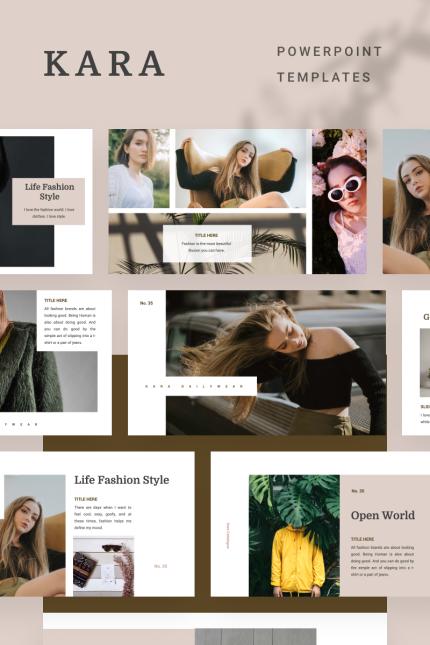430x645 pixels.
Task: Click the spaced "KARA DAILYWEAR" caption strip
Action: tap(194, 386)
